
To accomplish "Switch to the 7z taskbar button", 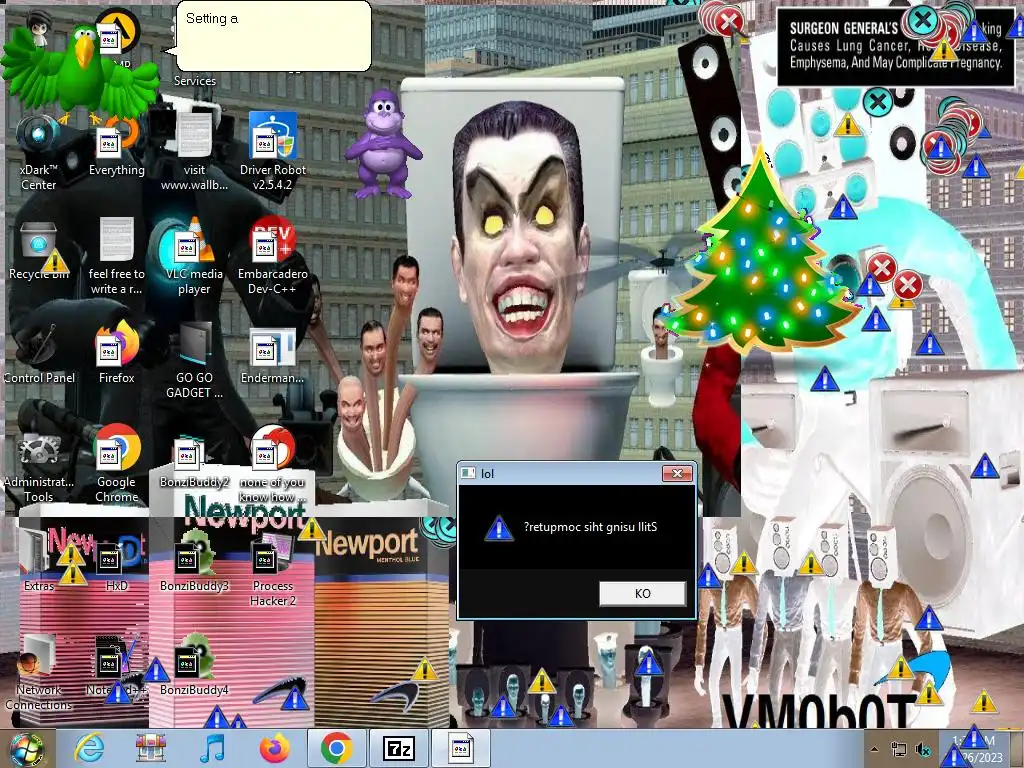I will tap(398, 748).
